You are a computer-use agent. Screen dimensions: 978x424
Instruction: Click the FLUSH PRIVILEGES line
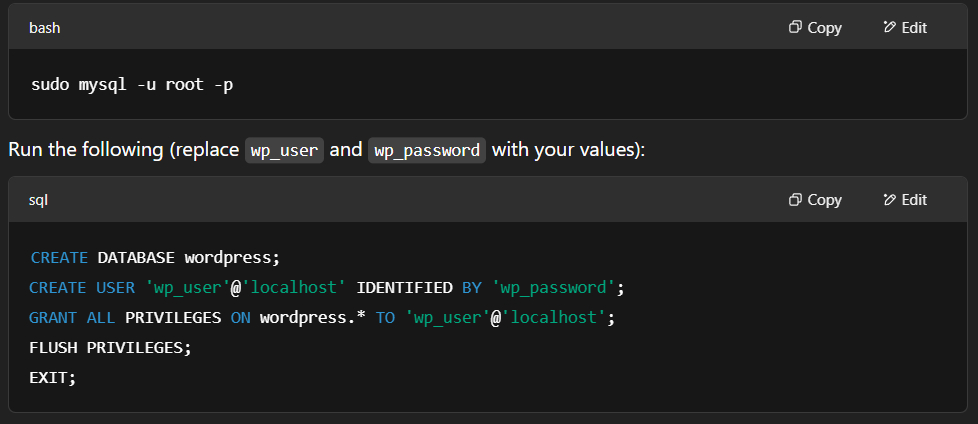(x=110, y=347)
